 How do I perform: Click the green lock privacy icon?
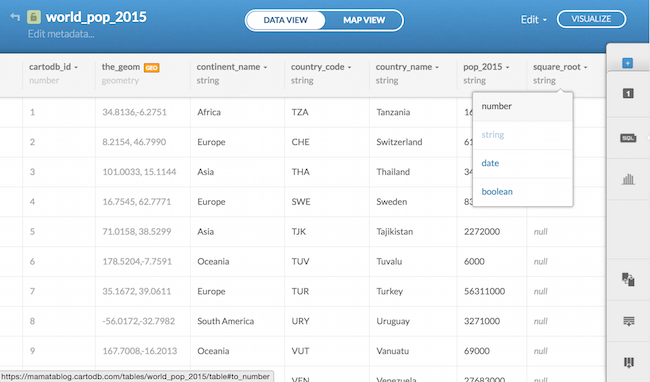[x=34, y=17]
